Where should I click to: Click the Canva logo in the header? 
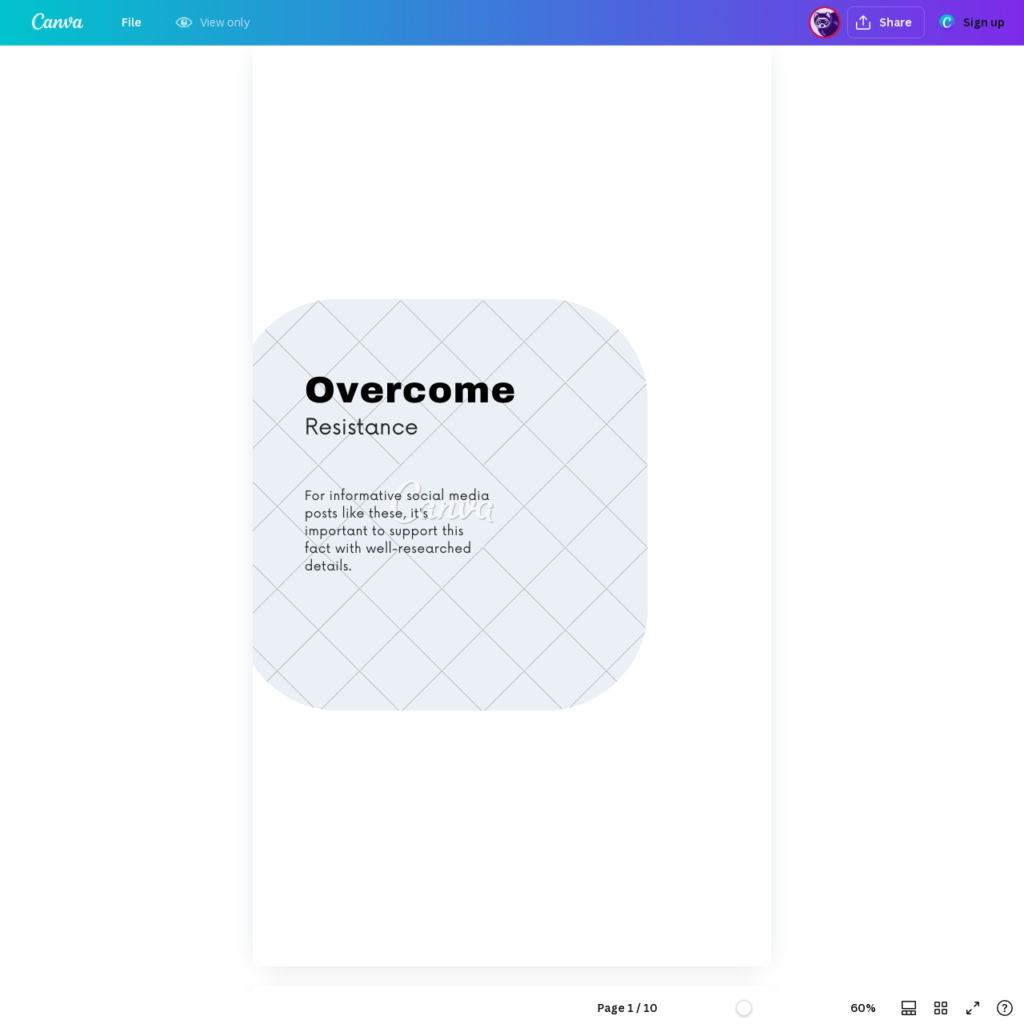(57, 22)
